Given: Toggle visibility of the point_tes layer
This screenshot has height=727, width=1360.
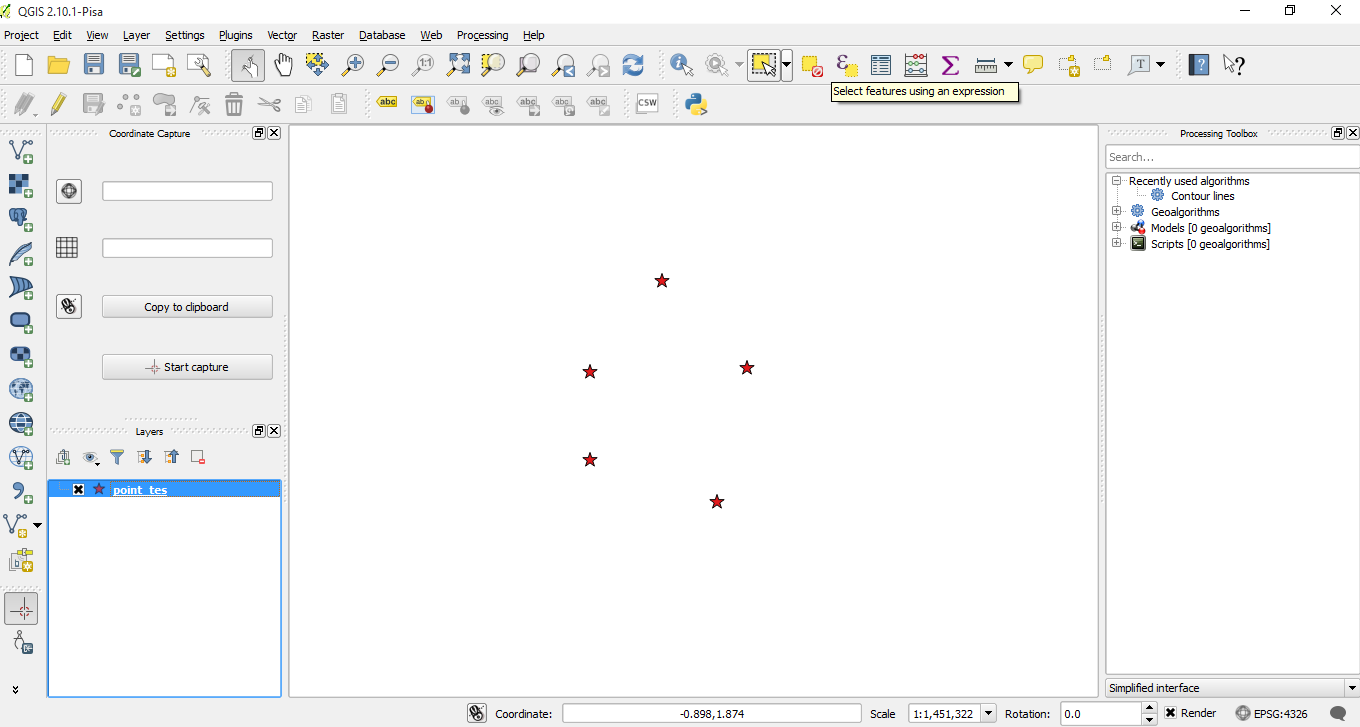Looking at the screenshot, I should pyautogui.click(x=79, y=489).
